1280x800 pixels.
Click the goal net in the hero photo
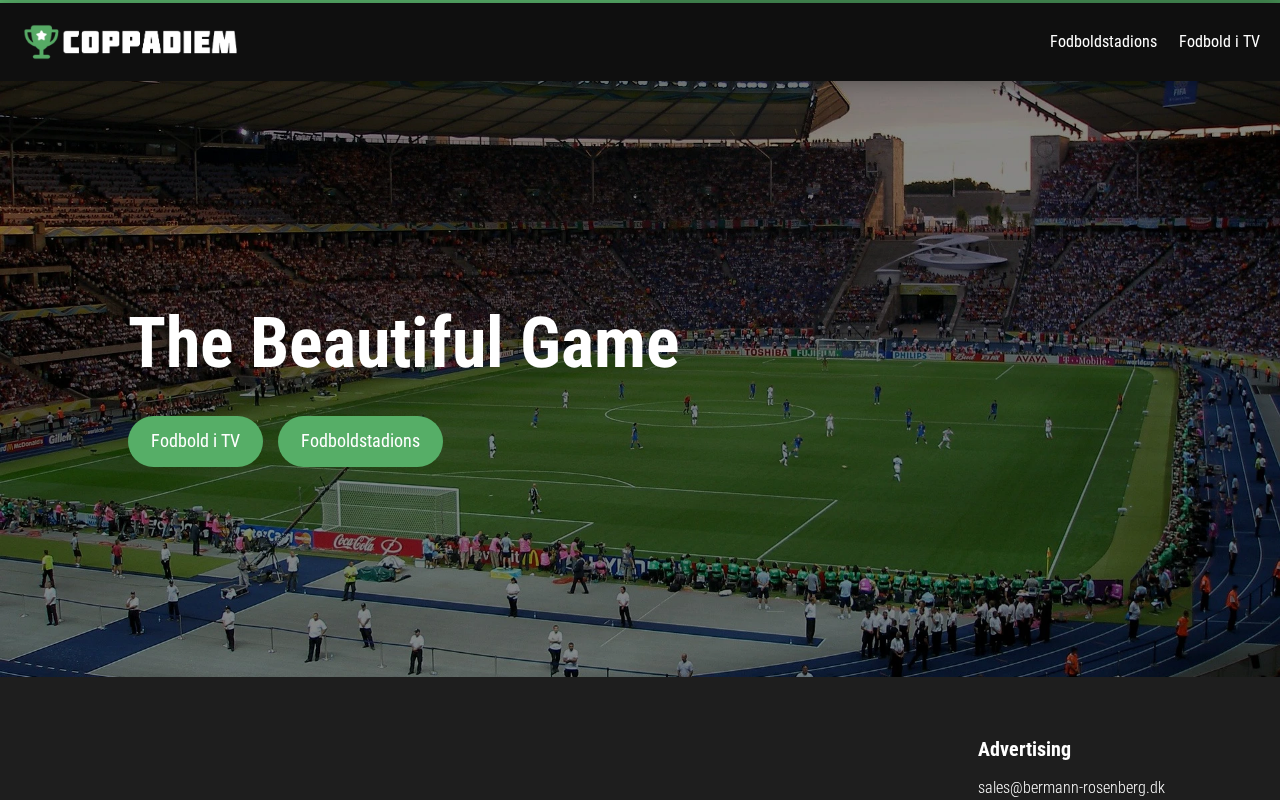pyautogui.click(x=390, y=508)
